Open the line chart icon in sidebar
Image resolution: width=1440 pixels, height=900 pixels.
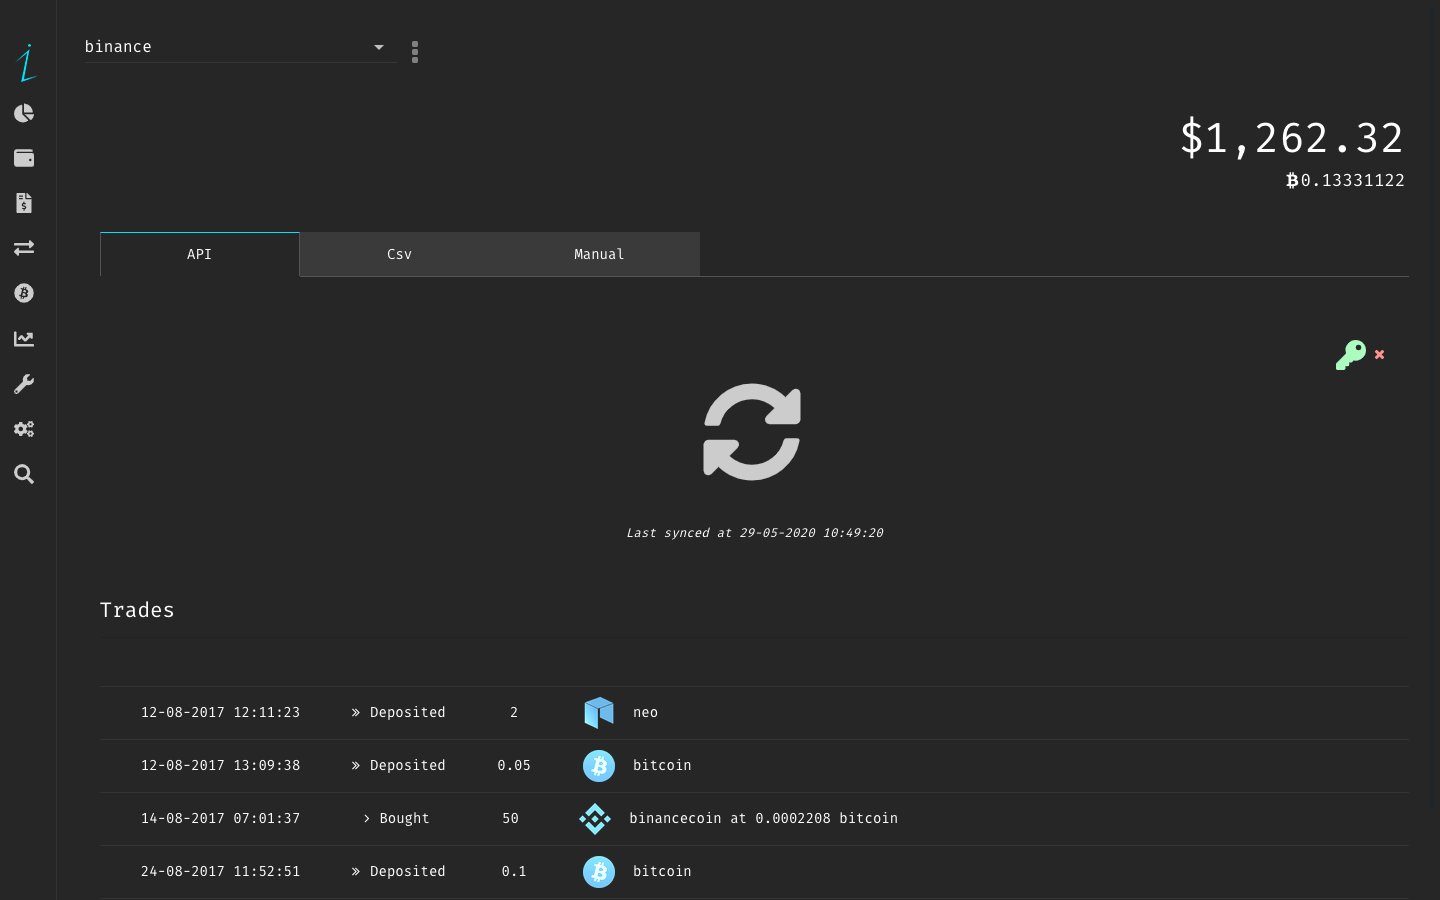[24, 339]
